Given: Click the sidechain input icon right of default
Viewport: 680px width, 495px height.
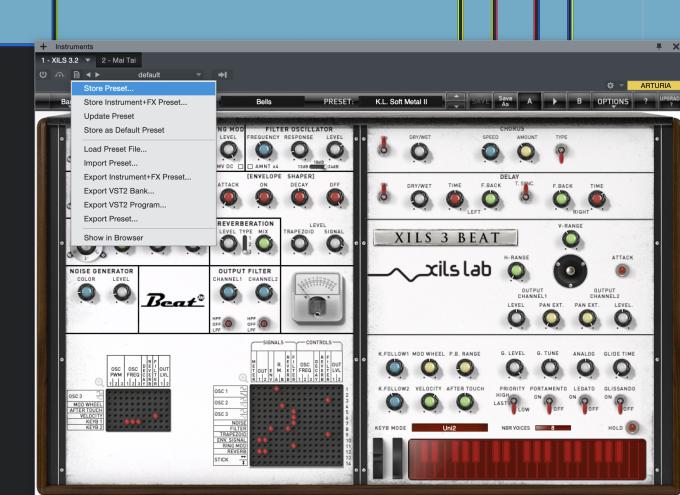Looking at the screenshot, I should click(x=222, y=75).
